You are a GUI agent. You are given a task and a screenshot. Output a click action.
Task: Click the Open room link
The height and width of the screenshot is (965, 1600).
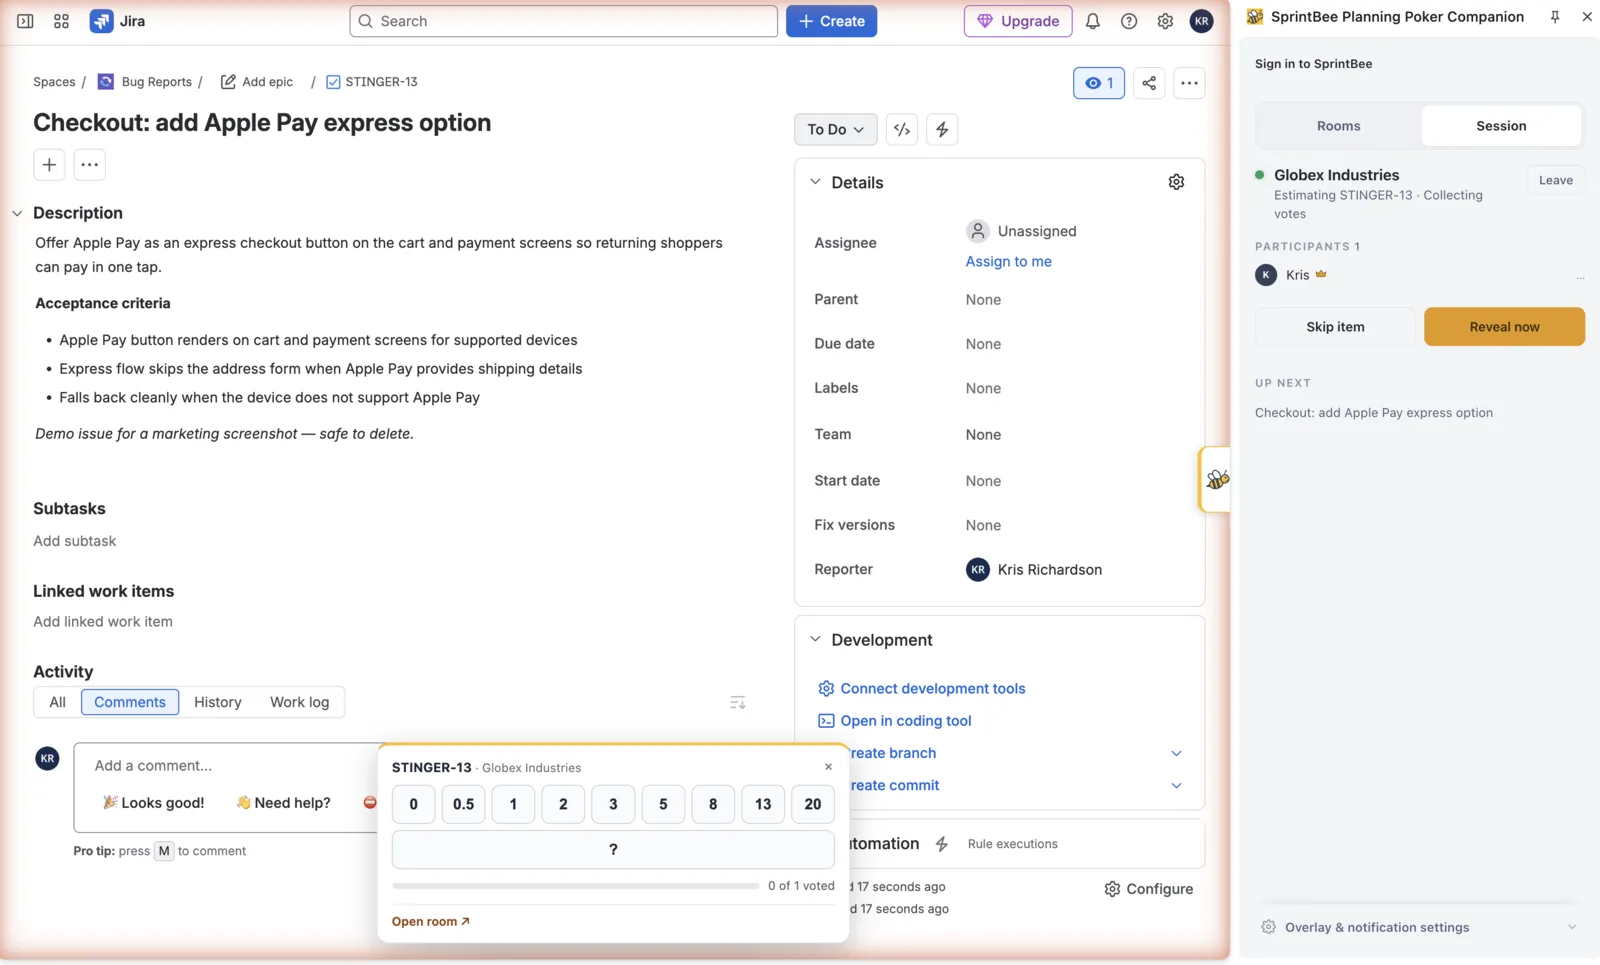point(430,921)
